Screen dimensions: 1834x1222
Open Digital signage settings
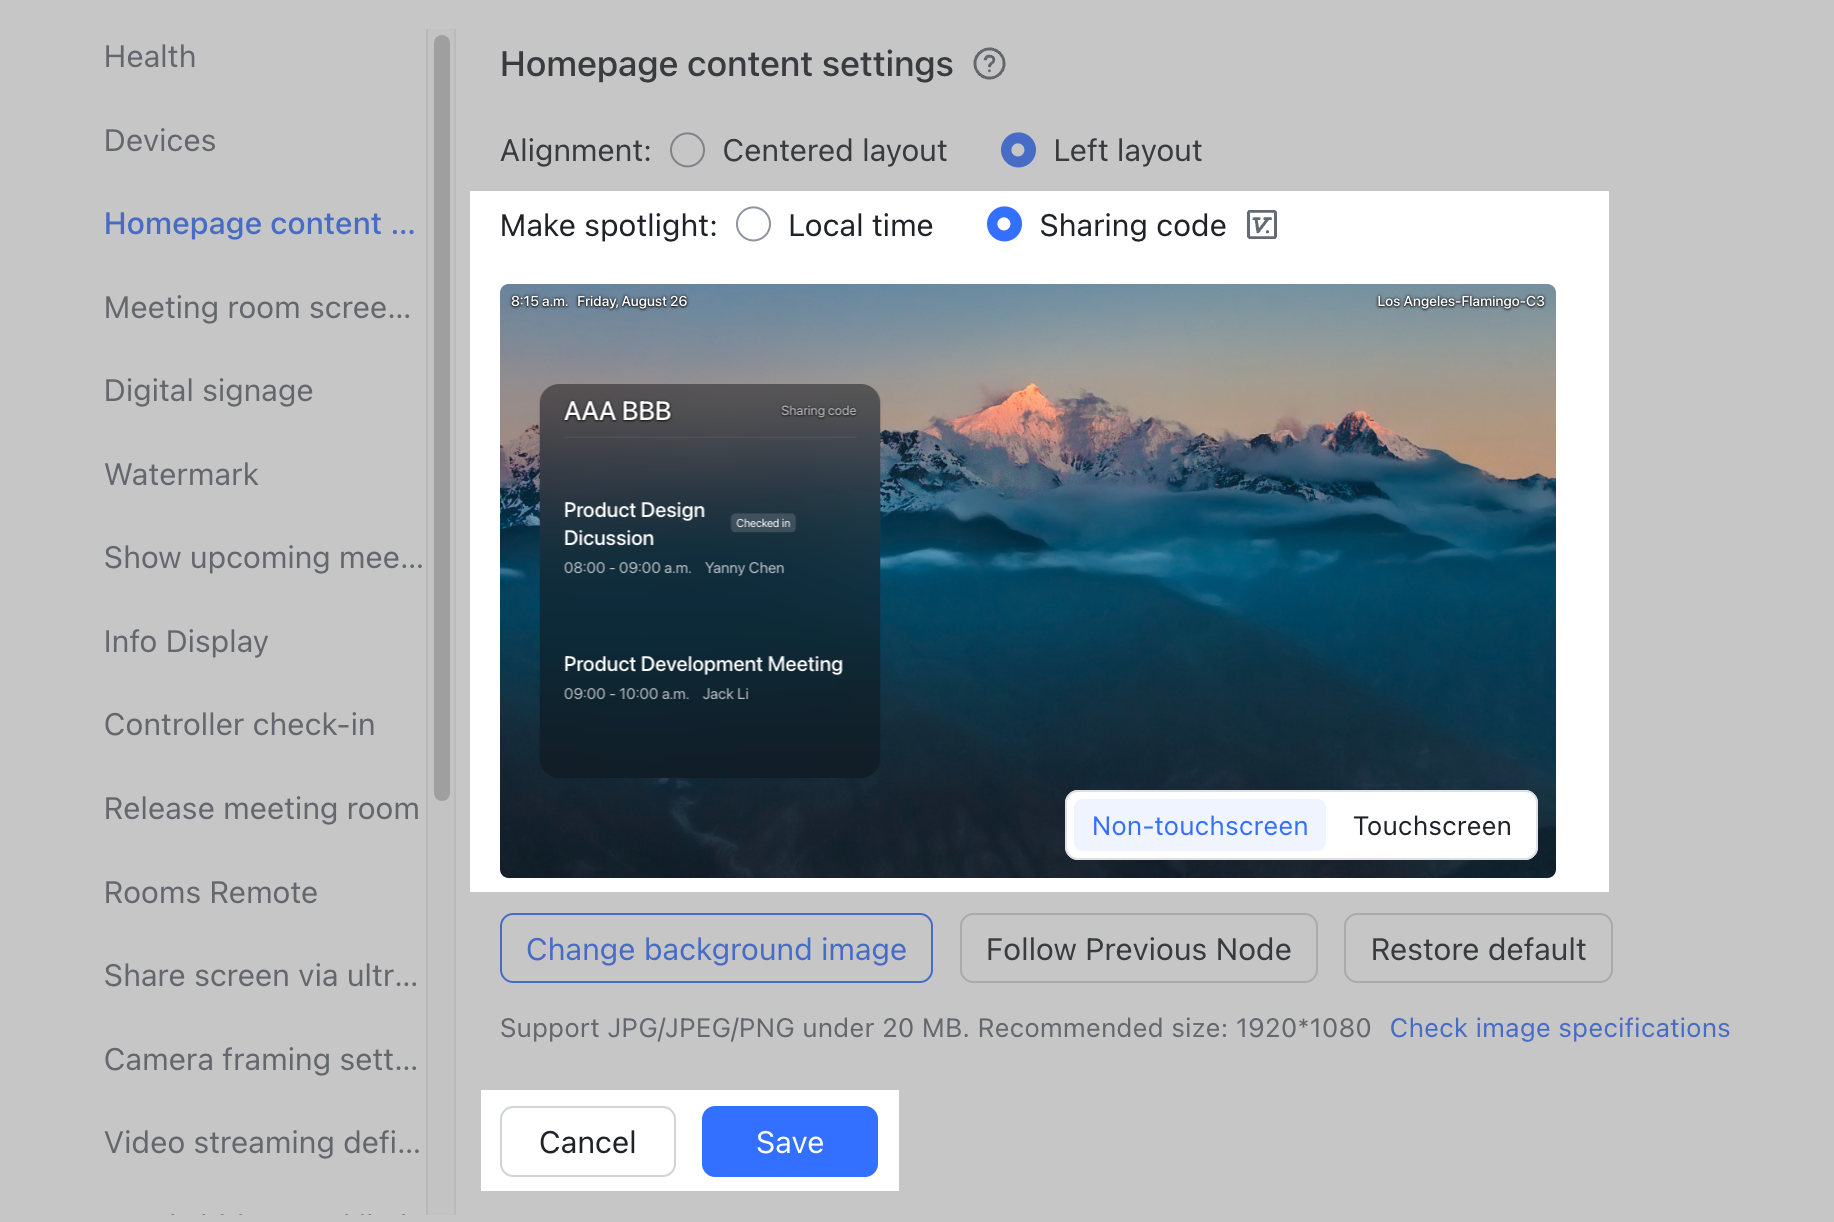208,391
